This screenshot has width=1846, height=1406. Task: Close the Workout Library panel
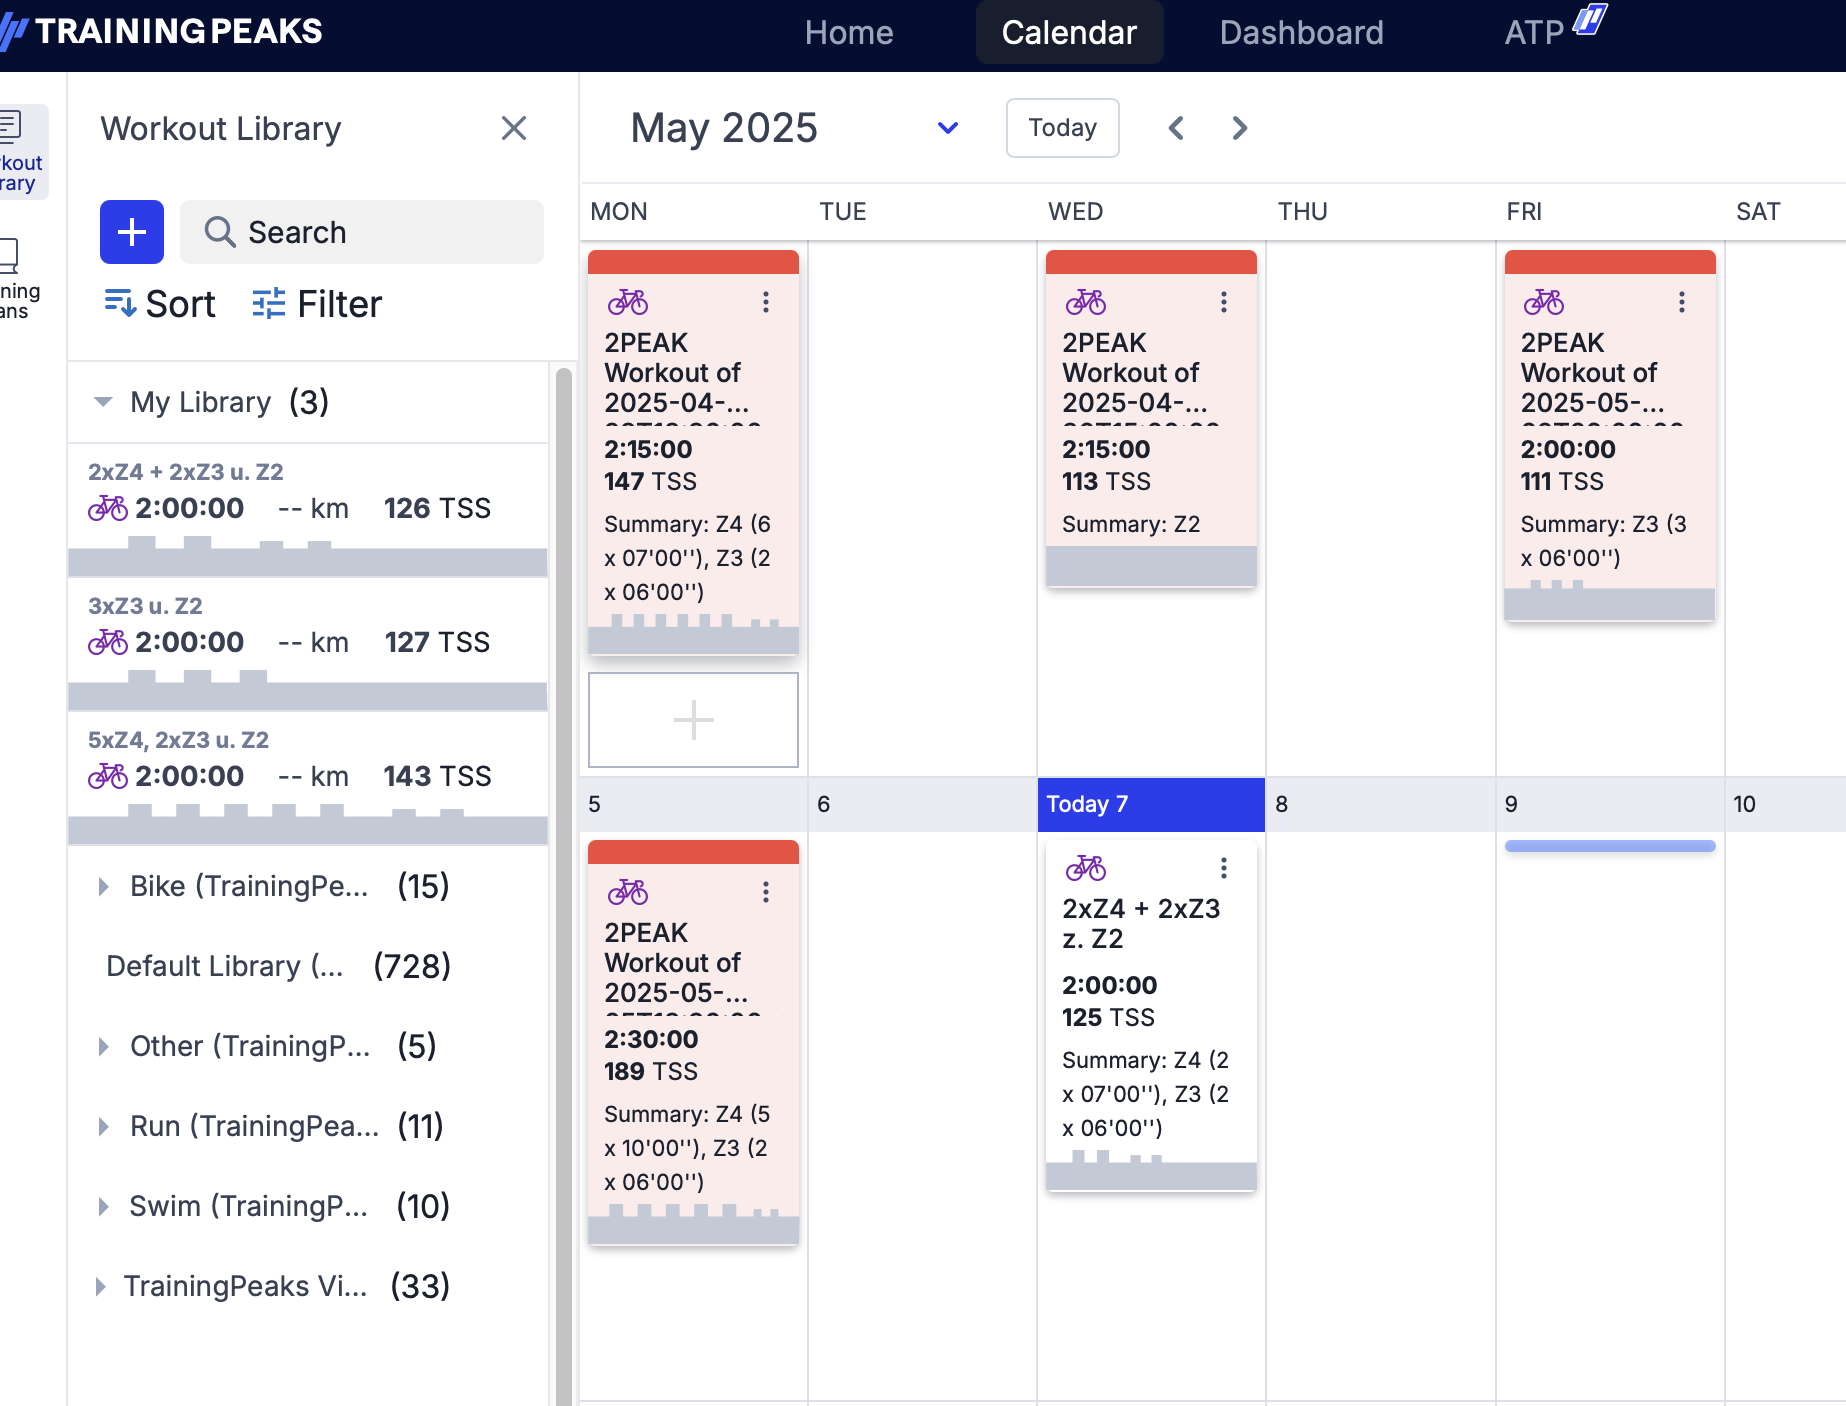(514, 128)
